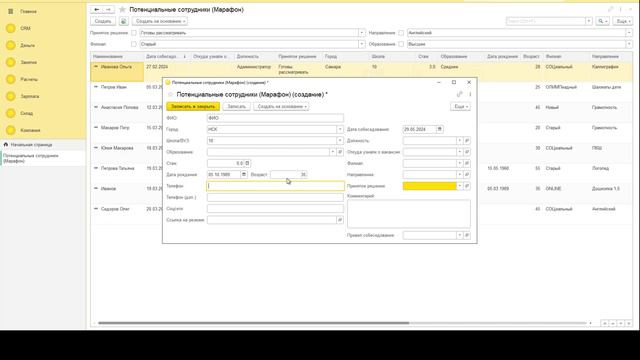Viewport: 640px width, 360px height.
Task: Expand the Принятое решение dropdown in dialog
Action: point(460,186)
